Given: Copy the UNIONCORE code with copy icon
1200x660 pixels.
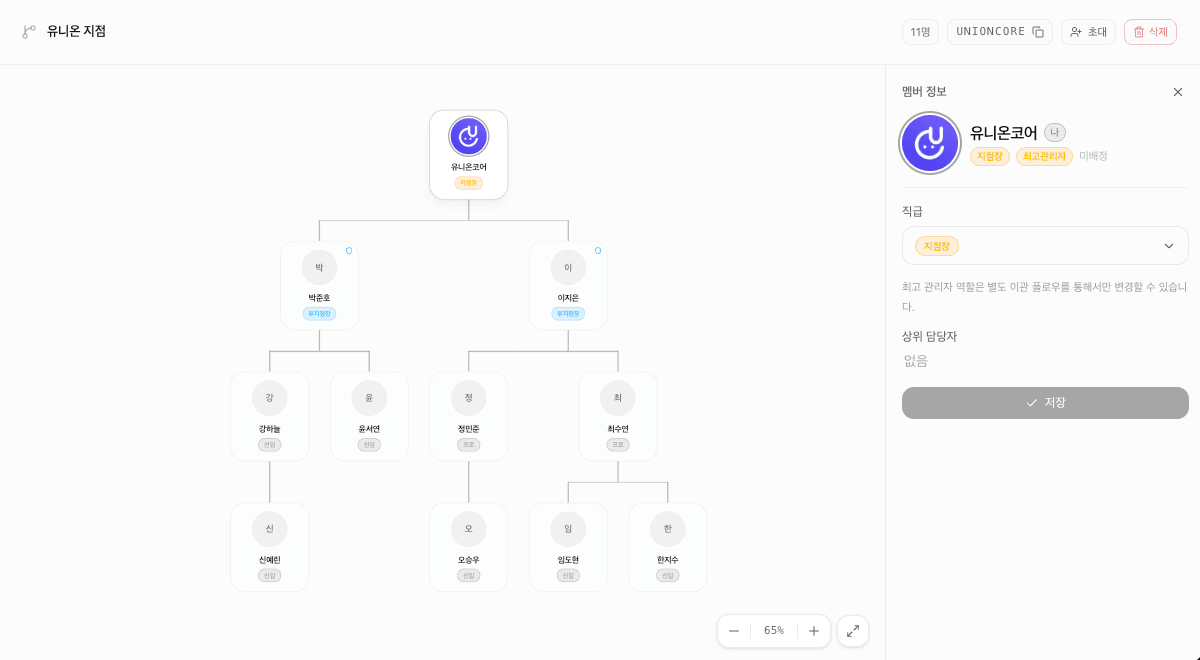Looking at the screenshot, I should 1038,32.
